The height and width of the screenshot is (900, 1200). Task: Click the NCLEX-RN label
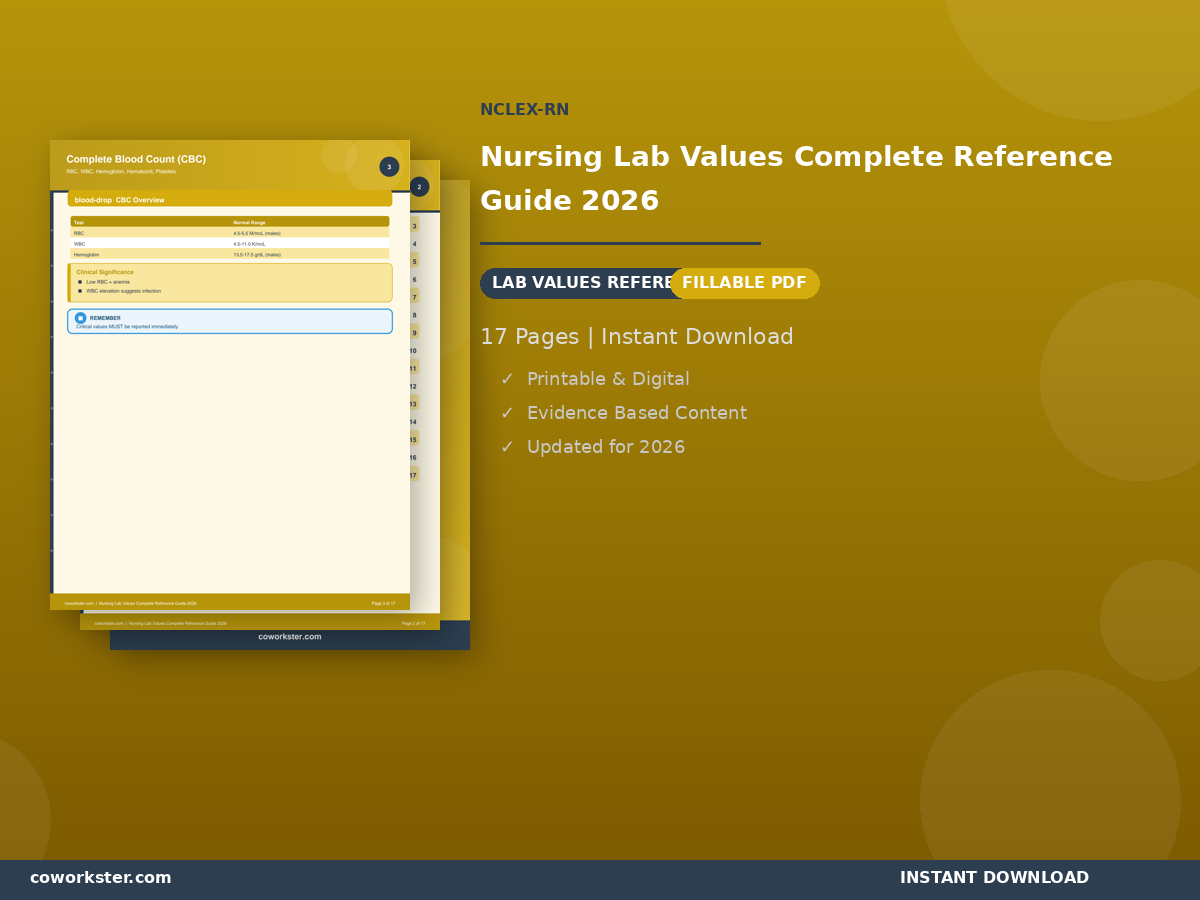(x=524, y=110)
